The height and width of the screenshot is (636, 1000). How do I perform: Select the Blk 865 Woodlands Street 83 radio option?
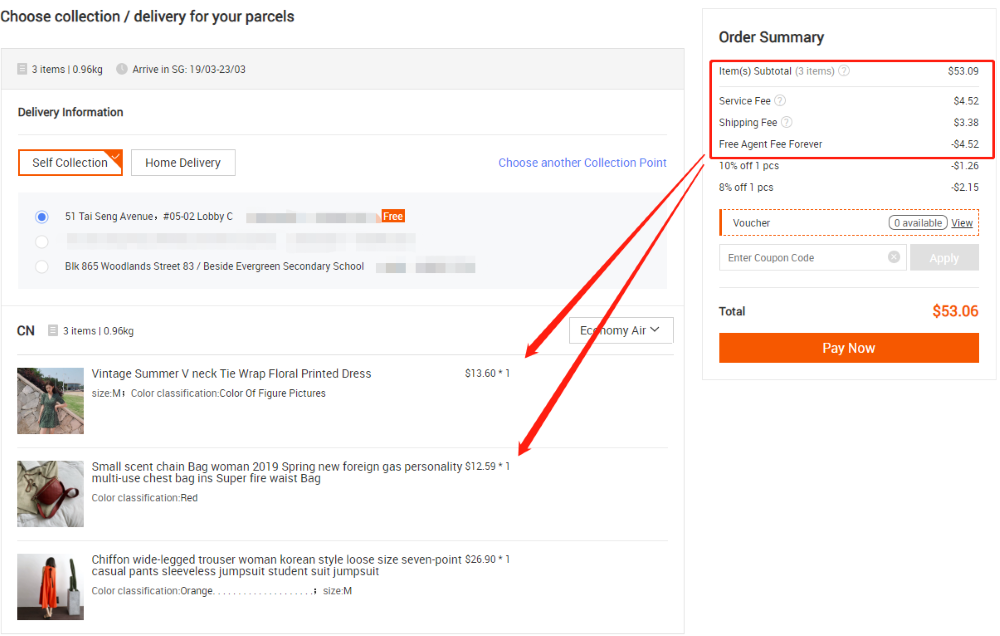coord(42,267)
